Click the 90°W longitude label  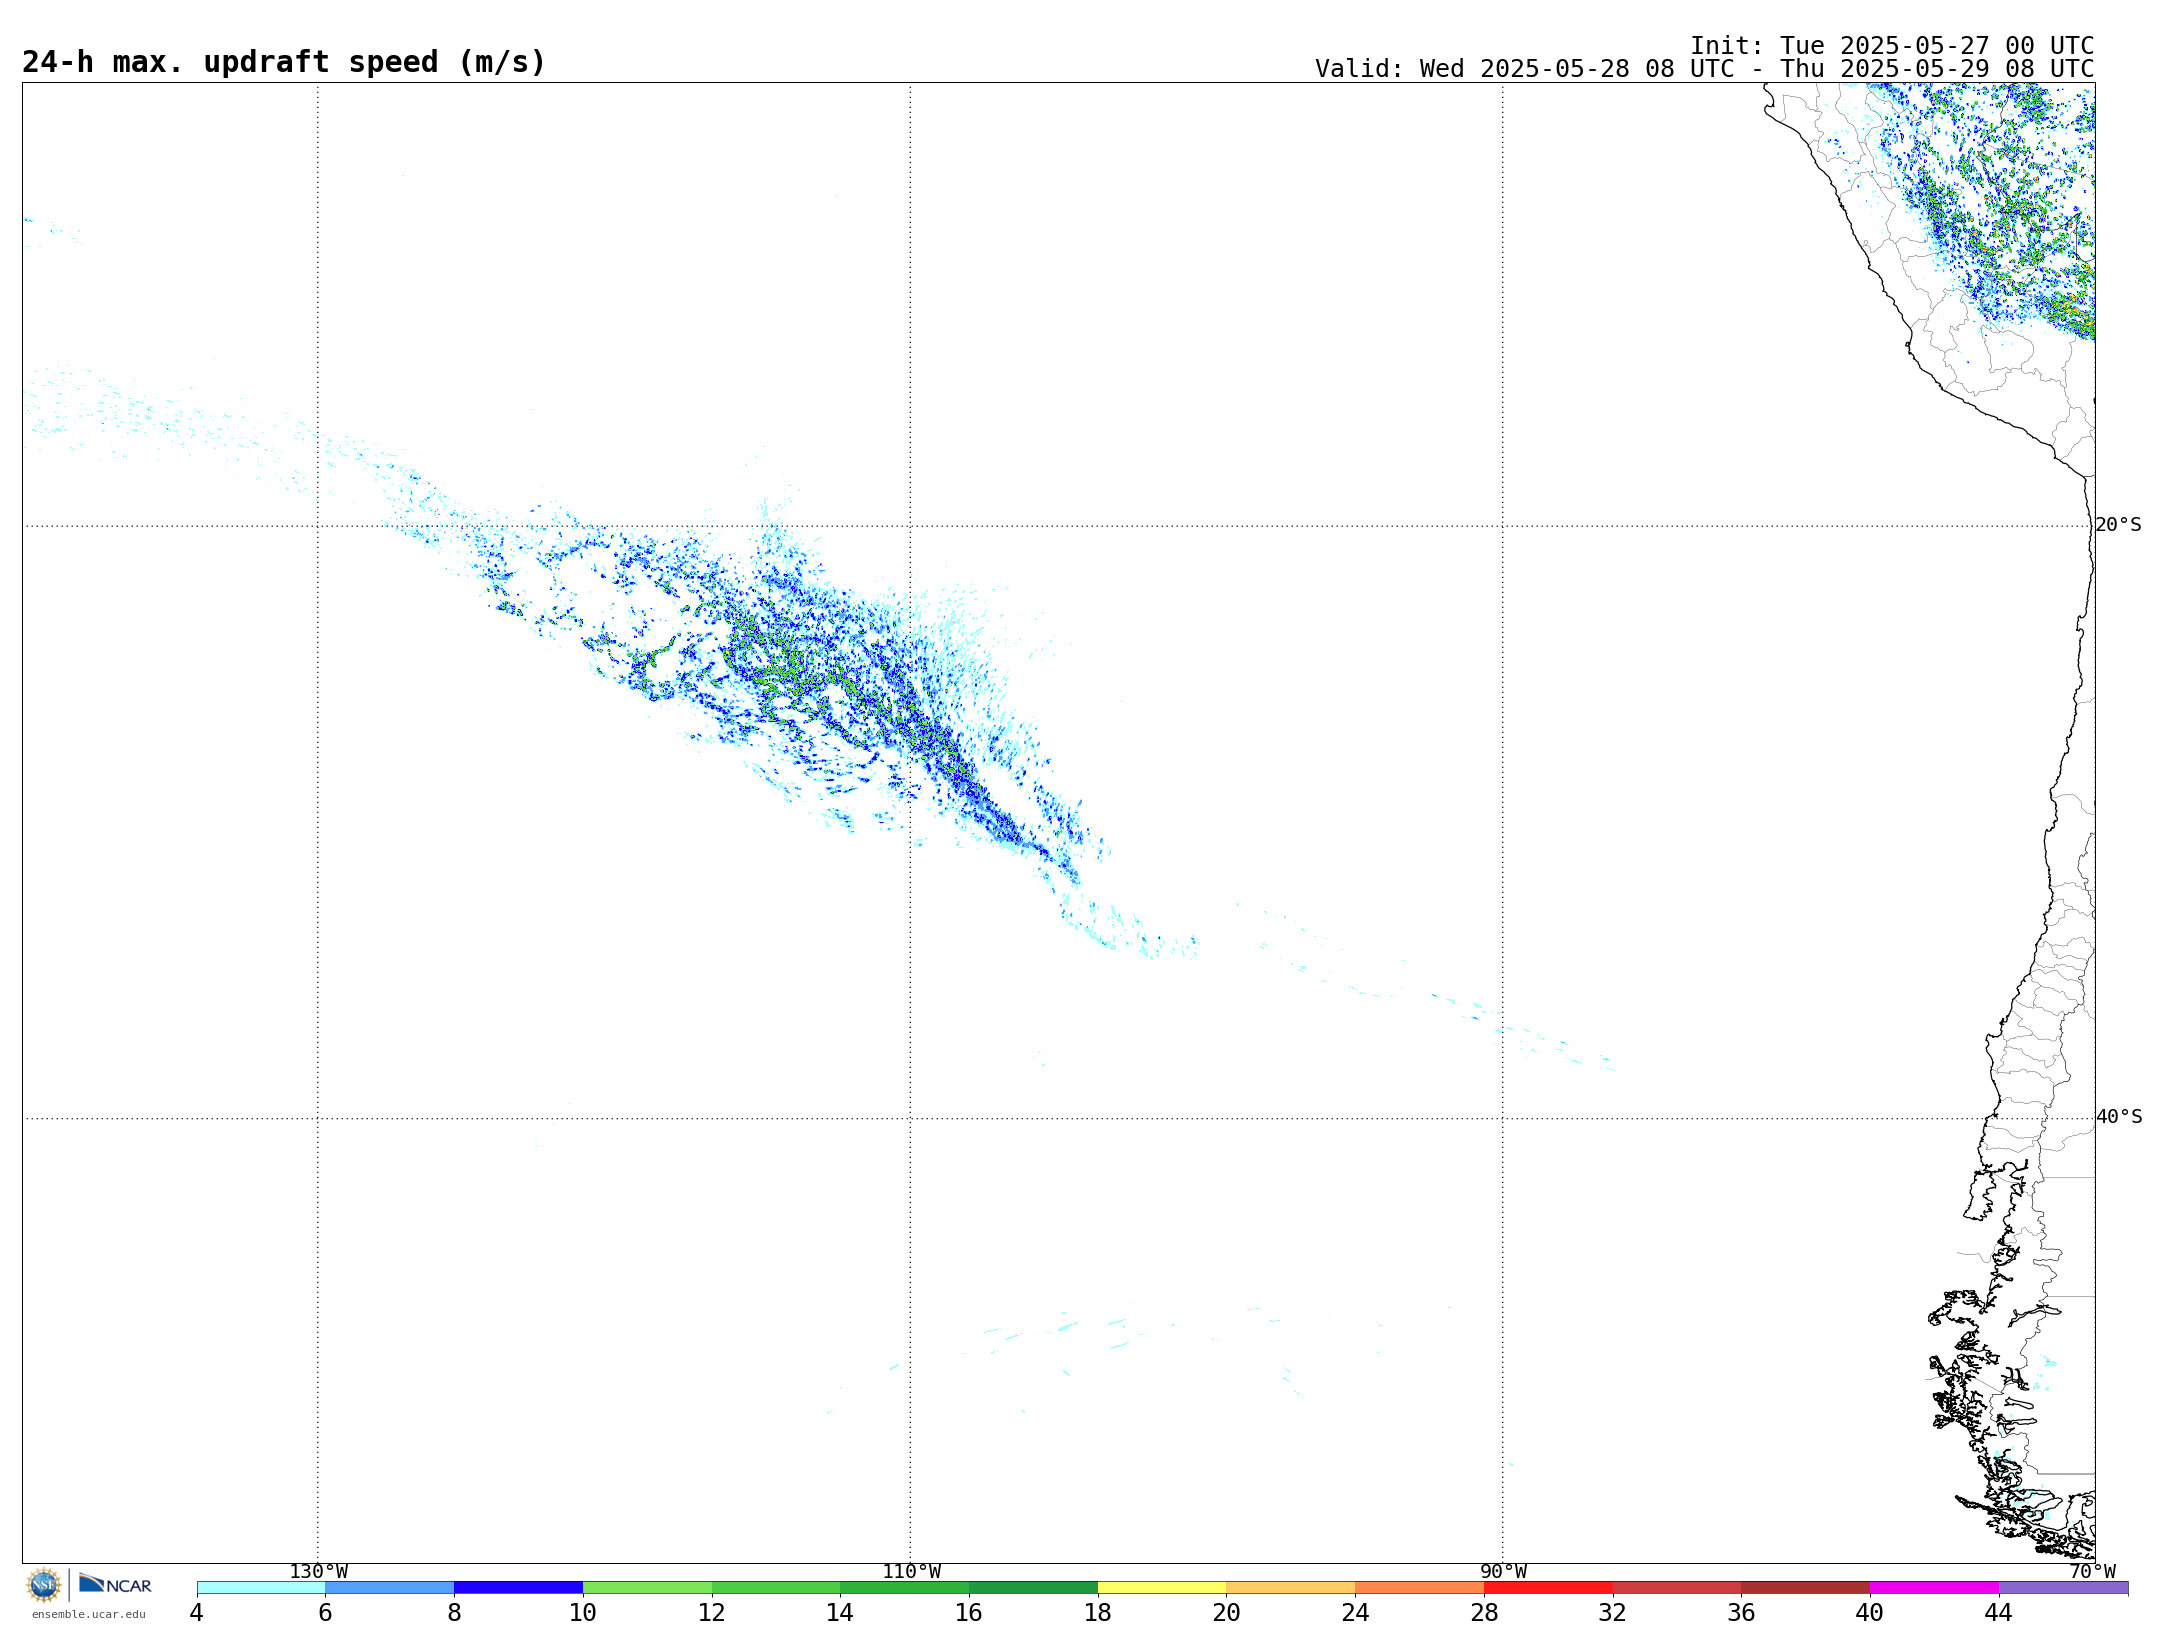click(1503, 1572)
